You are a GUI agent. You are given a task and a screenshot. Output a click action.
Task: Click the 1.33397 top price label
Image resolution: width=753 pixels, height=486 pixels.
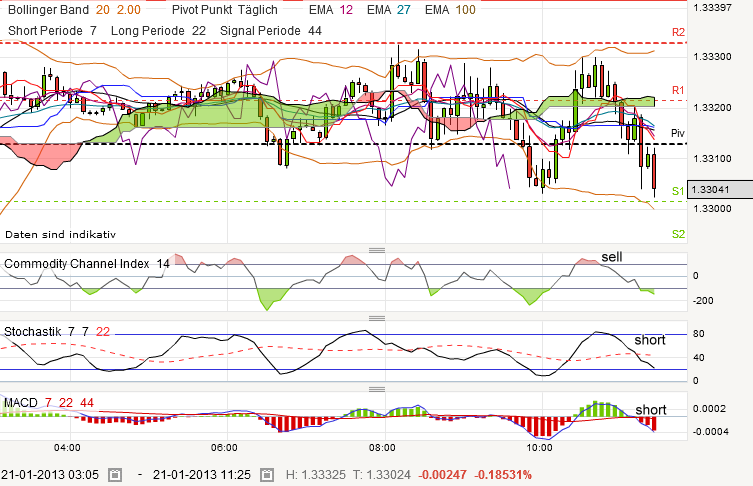pyautogui.click(x=712, y=7)
